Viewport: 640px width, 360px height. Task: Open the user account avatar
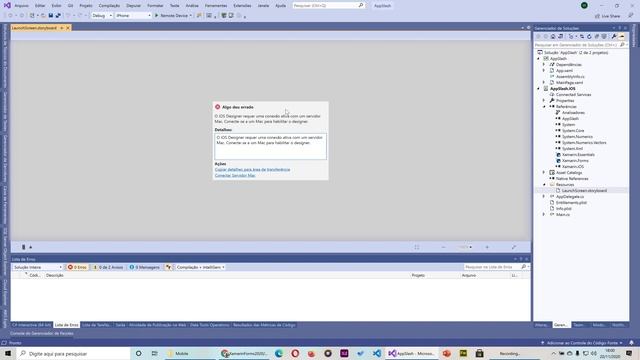[x=584, y=6]
